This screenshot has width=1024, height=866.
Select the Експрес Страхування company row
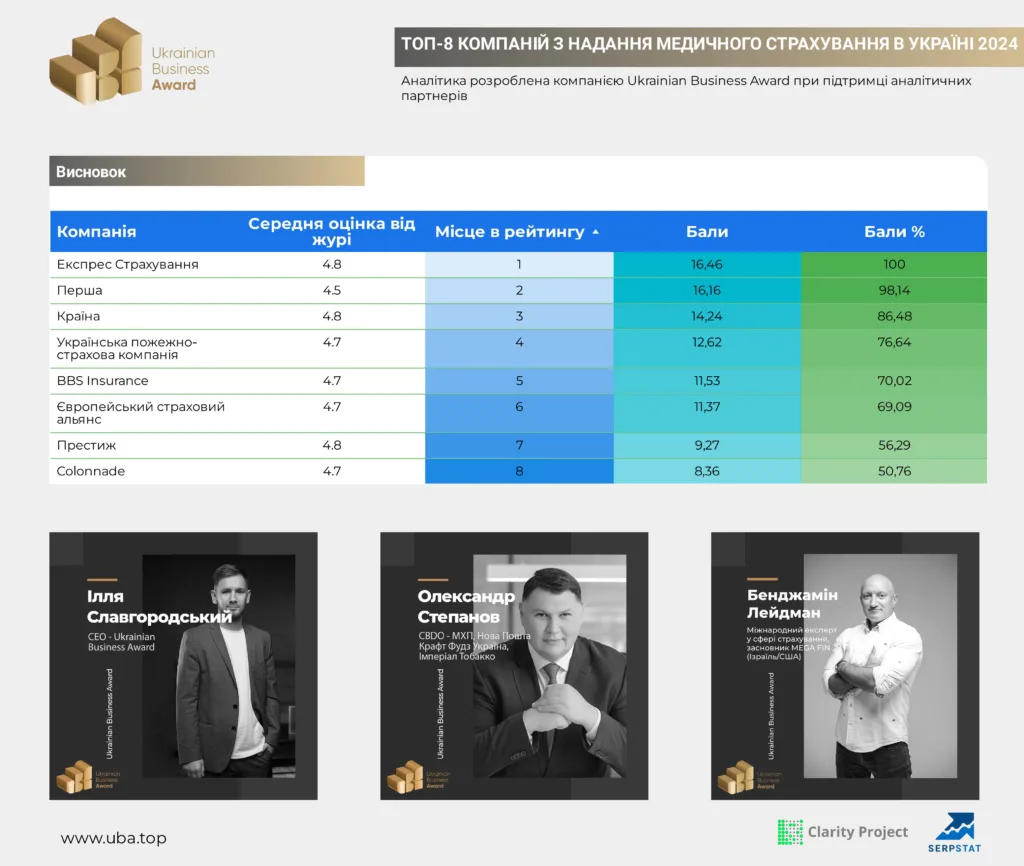(518, 265)
